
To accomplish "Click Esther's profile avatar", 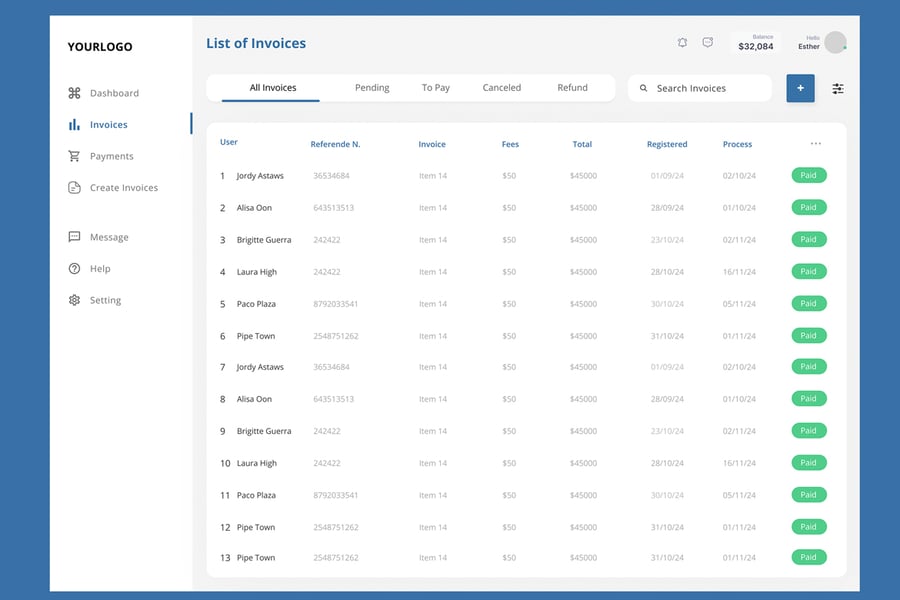I will [835, 42].
